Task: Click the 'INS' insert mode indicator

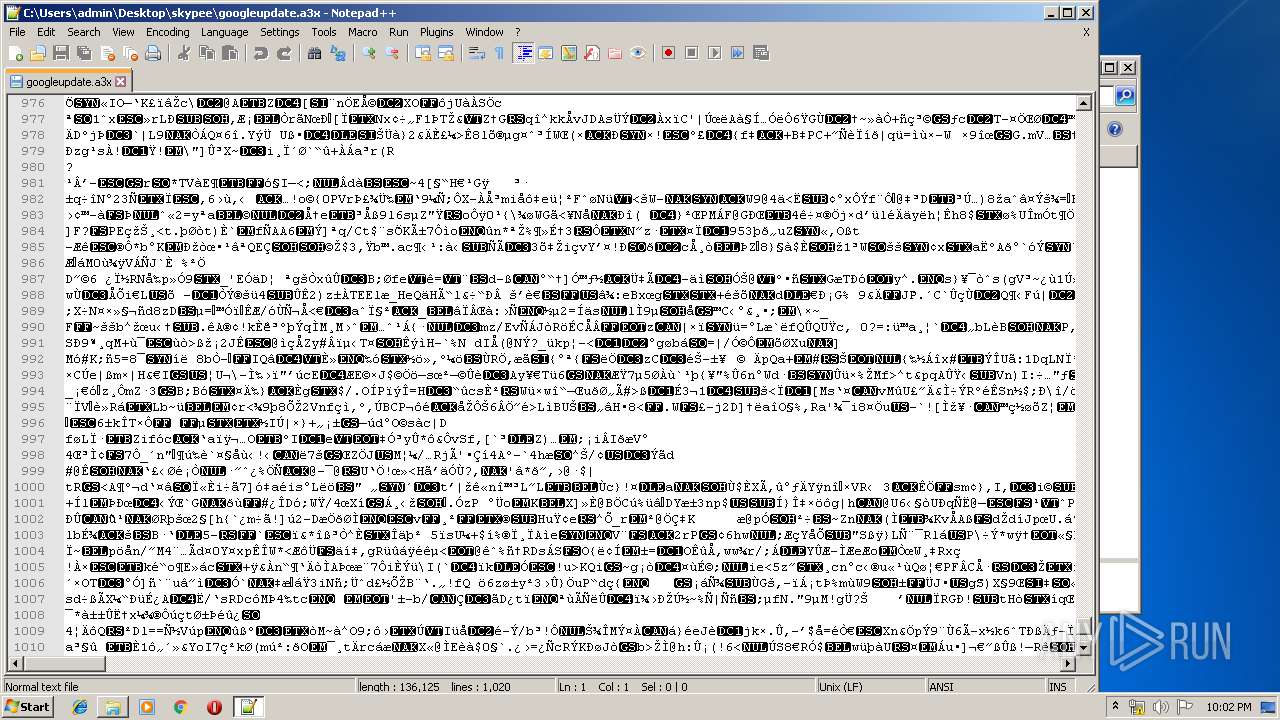Action: tap(1057, 687)
